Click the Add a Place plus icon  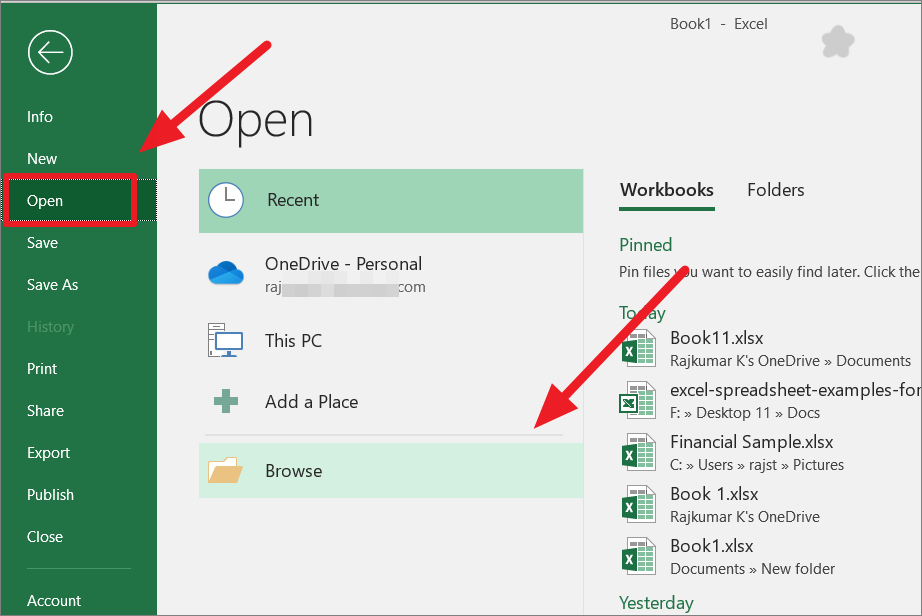[226, 401]
